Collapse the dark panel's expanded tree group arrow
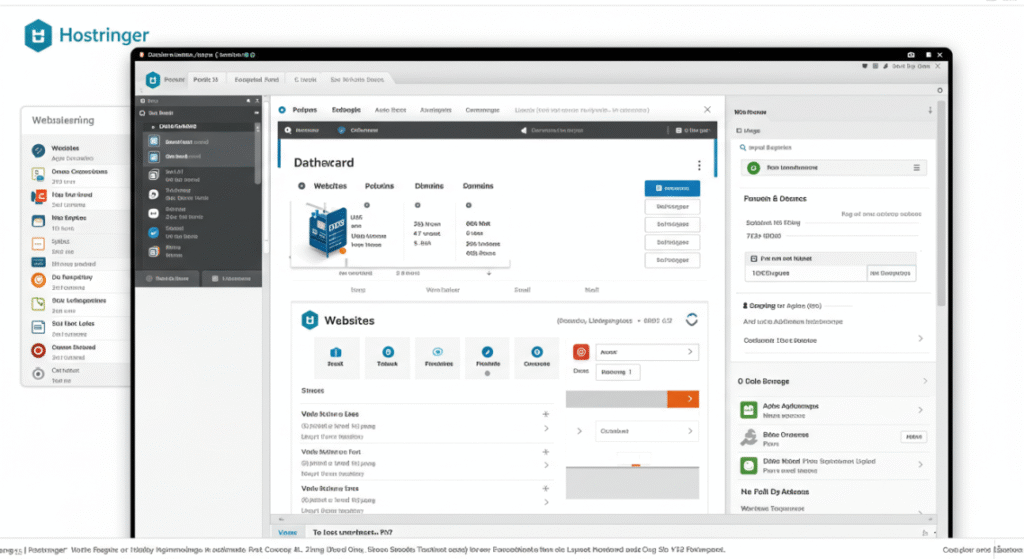The height and width of the screenshot is (559, 1024). 153,127
